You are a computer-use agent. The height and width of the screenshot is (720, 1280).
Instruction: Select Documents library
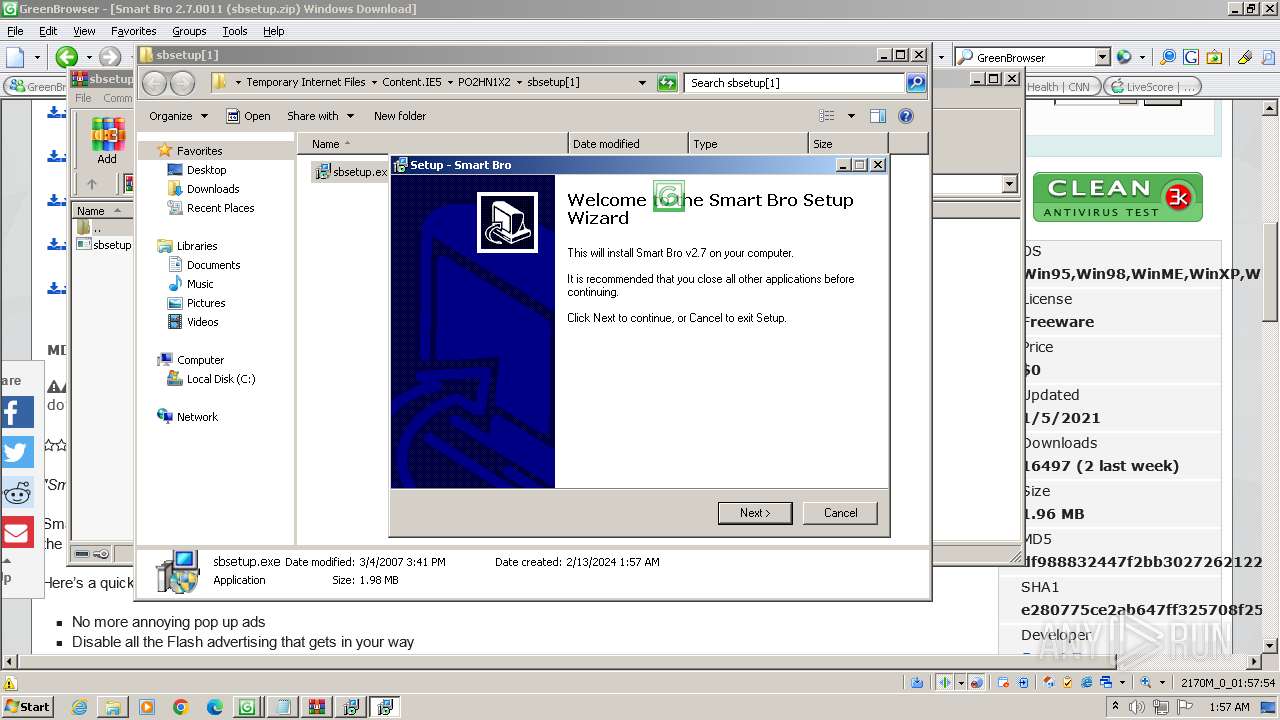pos(213,265)
